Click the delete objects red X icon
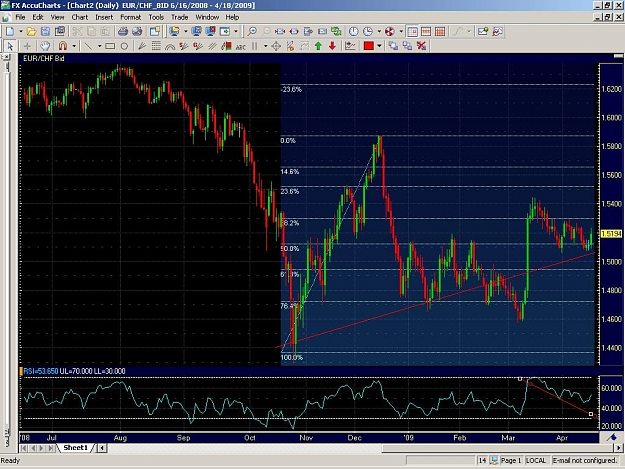The width and height of the screenshot is (625, 469). (421, 46)
